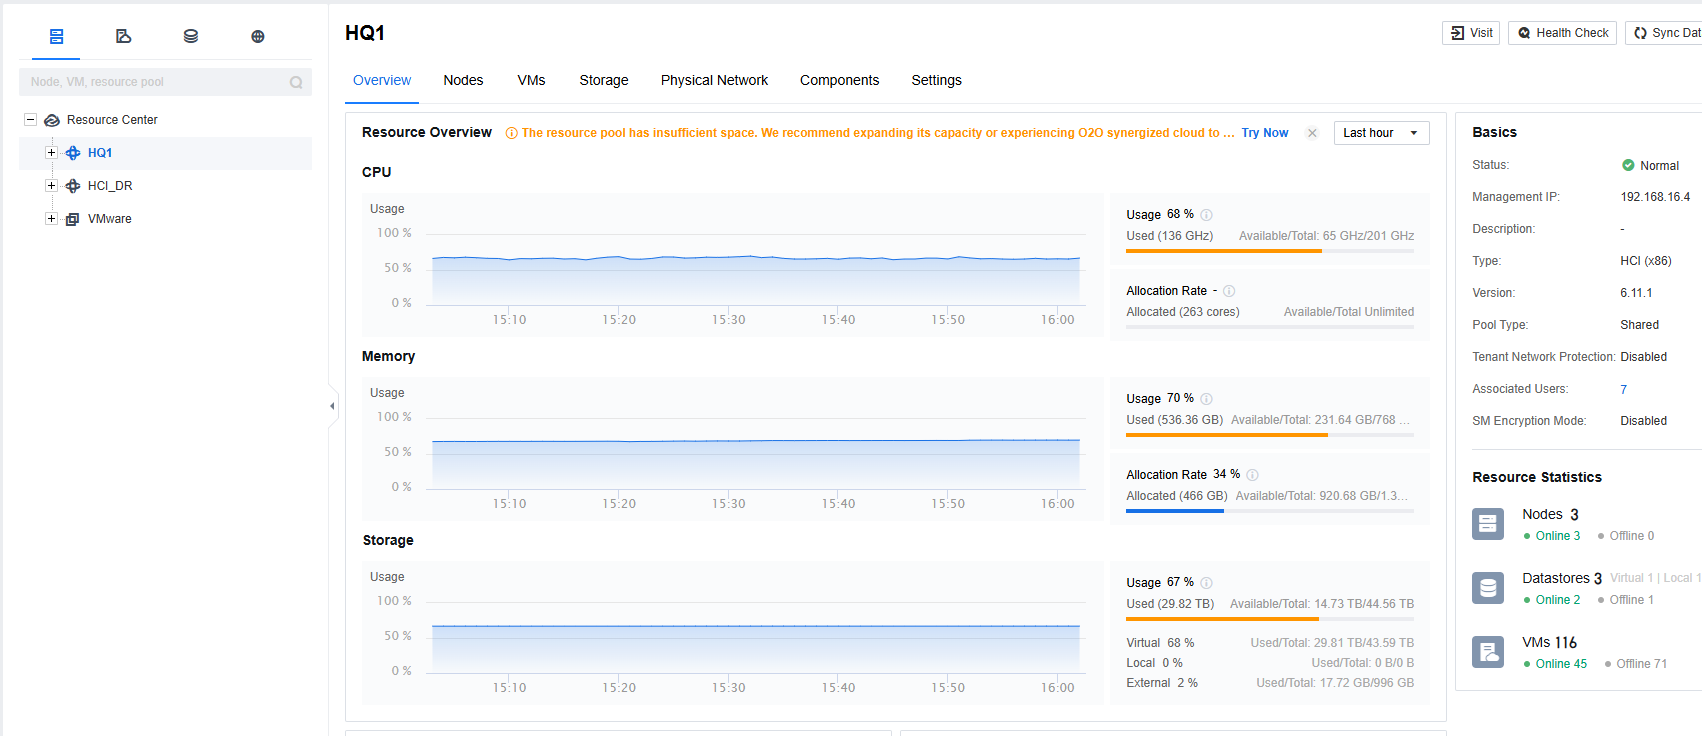
Task: Select VMware in the resource tree
Action: tap(110, 219)
